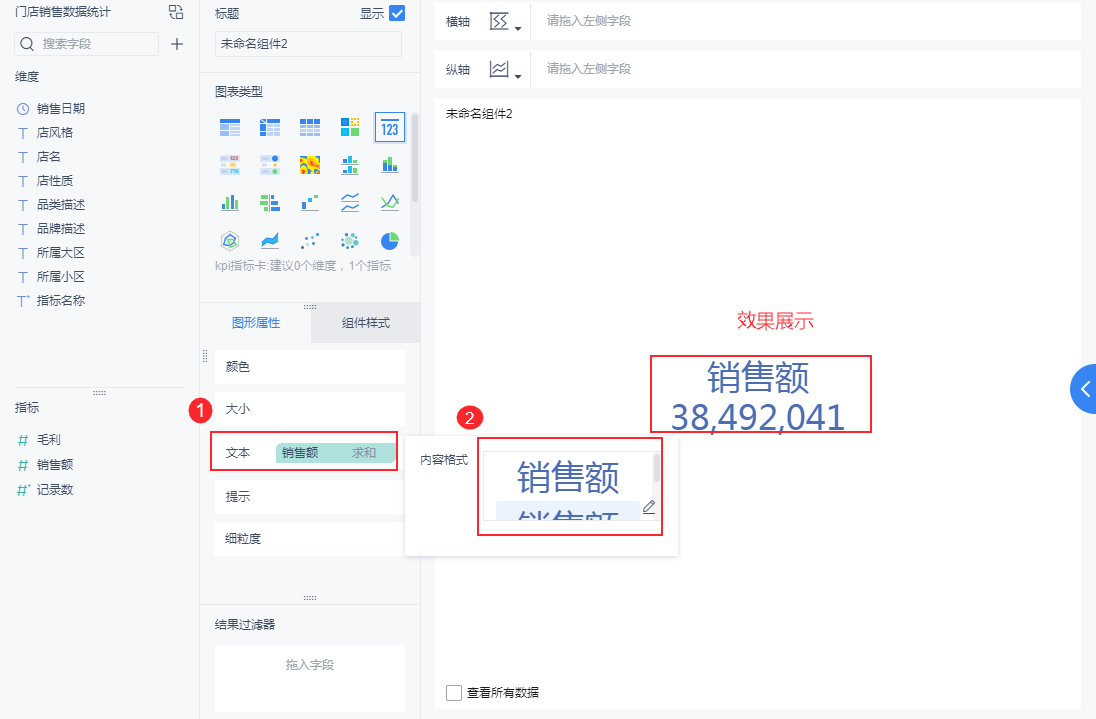Click the pencil edit icon in content format
Screen dimensions: 1096x719
(649, 507)
